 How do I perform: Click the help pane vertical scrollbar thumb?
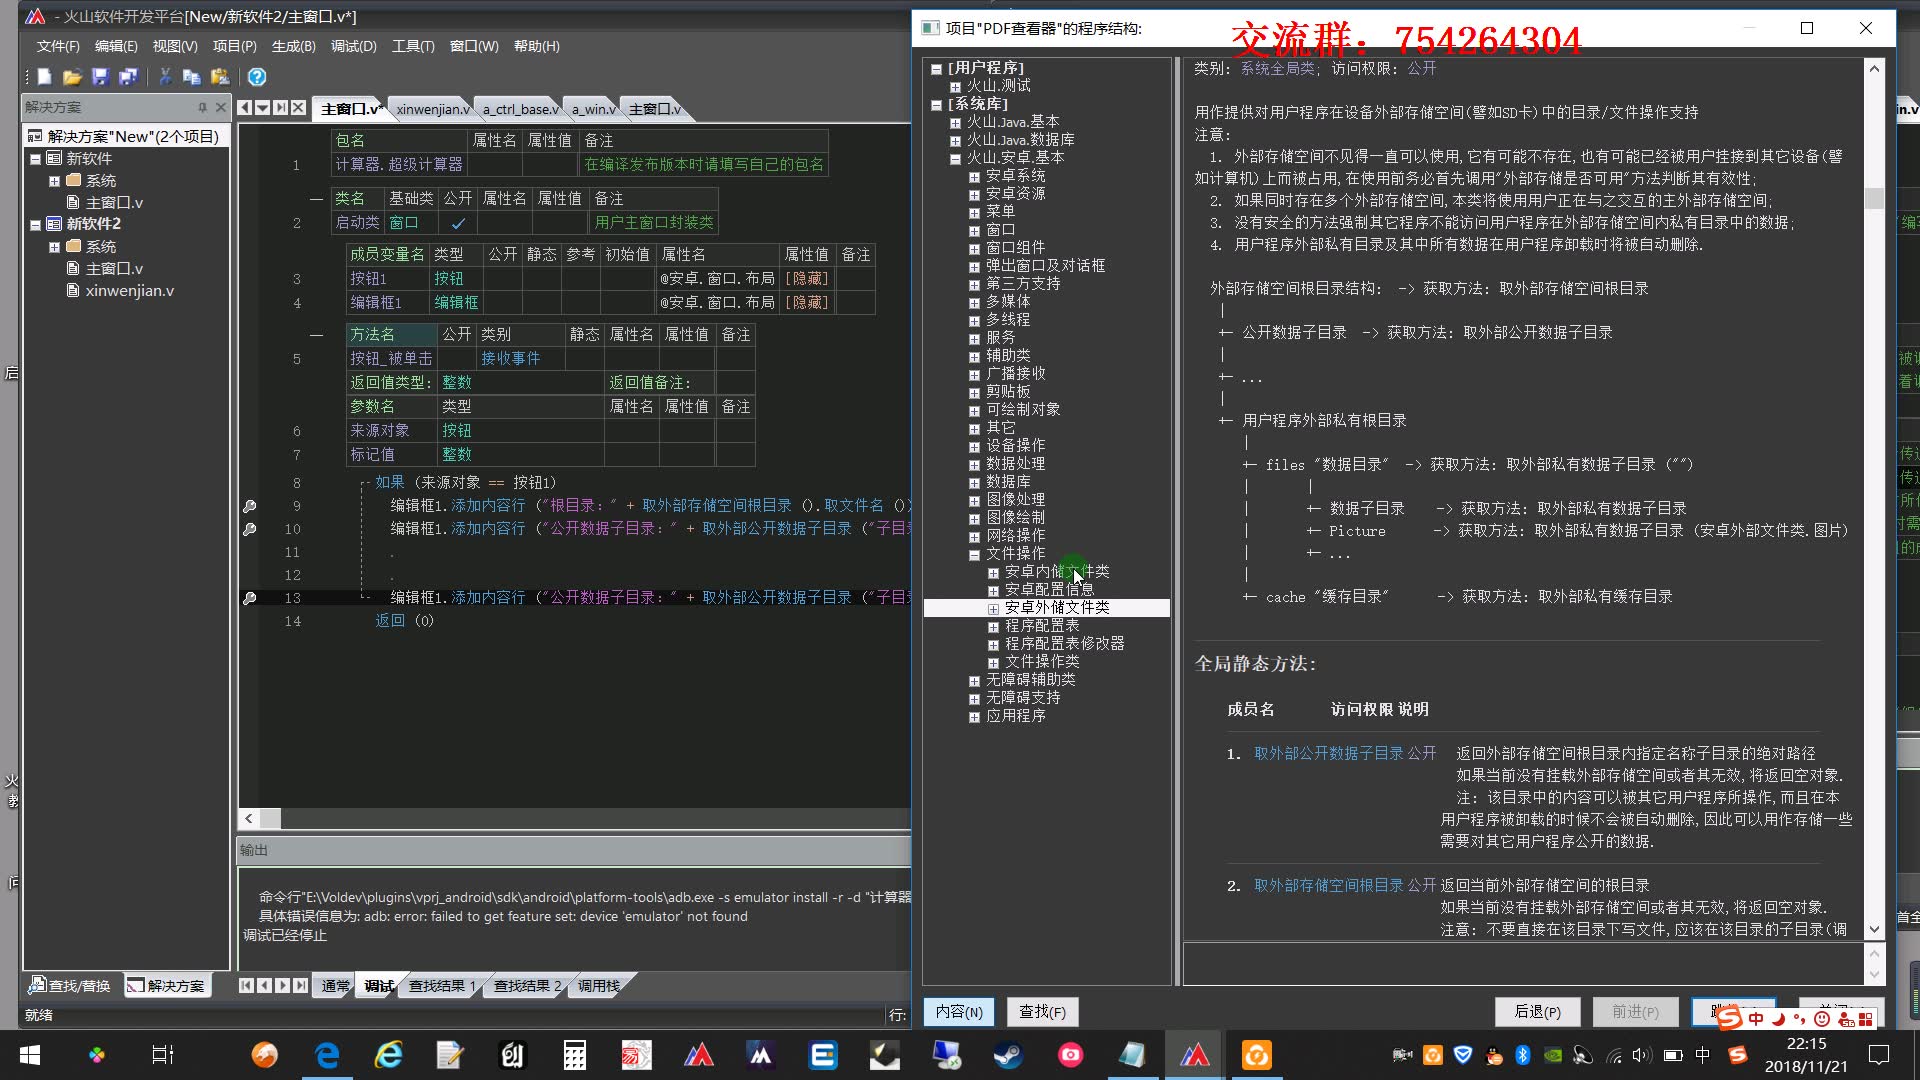[1875, 198]
